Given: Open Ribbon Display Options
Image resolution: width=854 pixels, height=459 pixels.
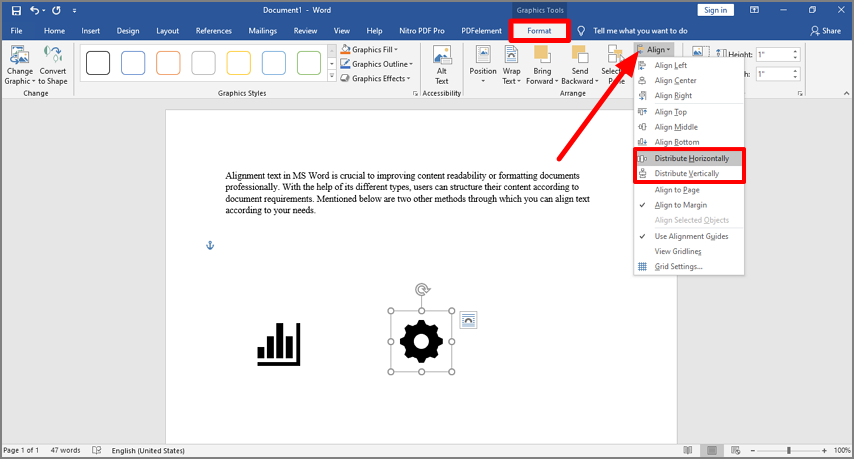Looking at the screenshot, I should [754, 10].
